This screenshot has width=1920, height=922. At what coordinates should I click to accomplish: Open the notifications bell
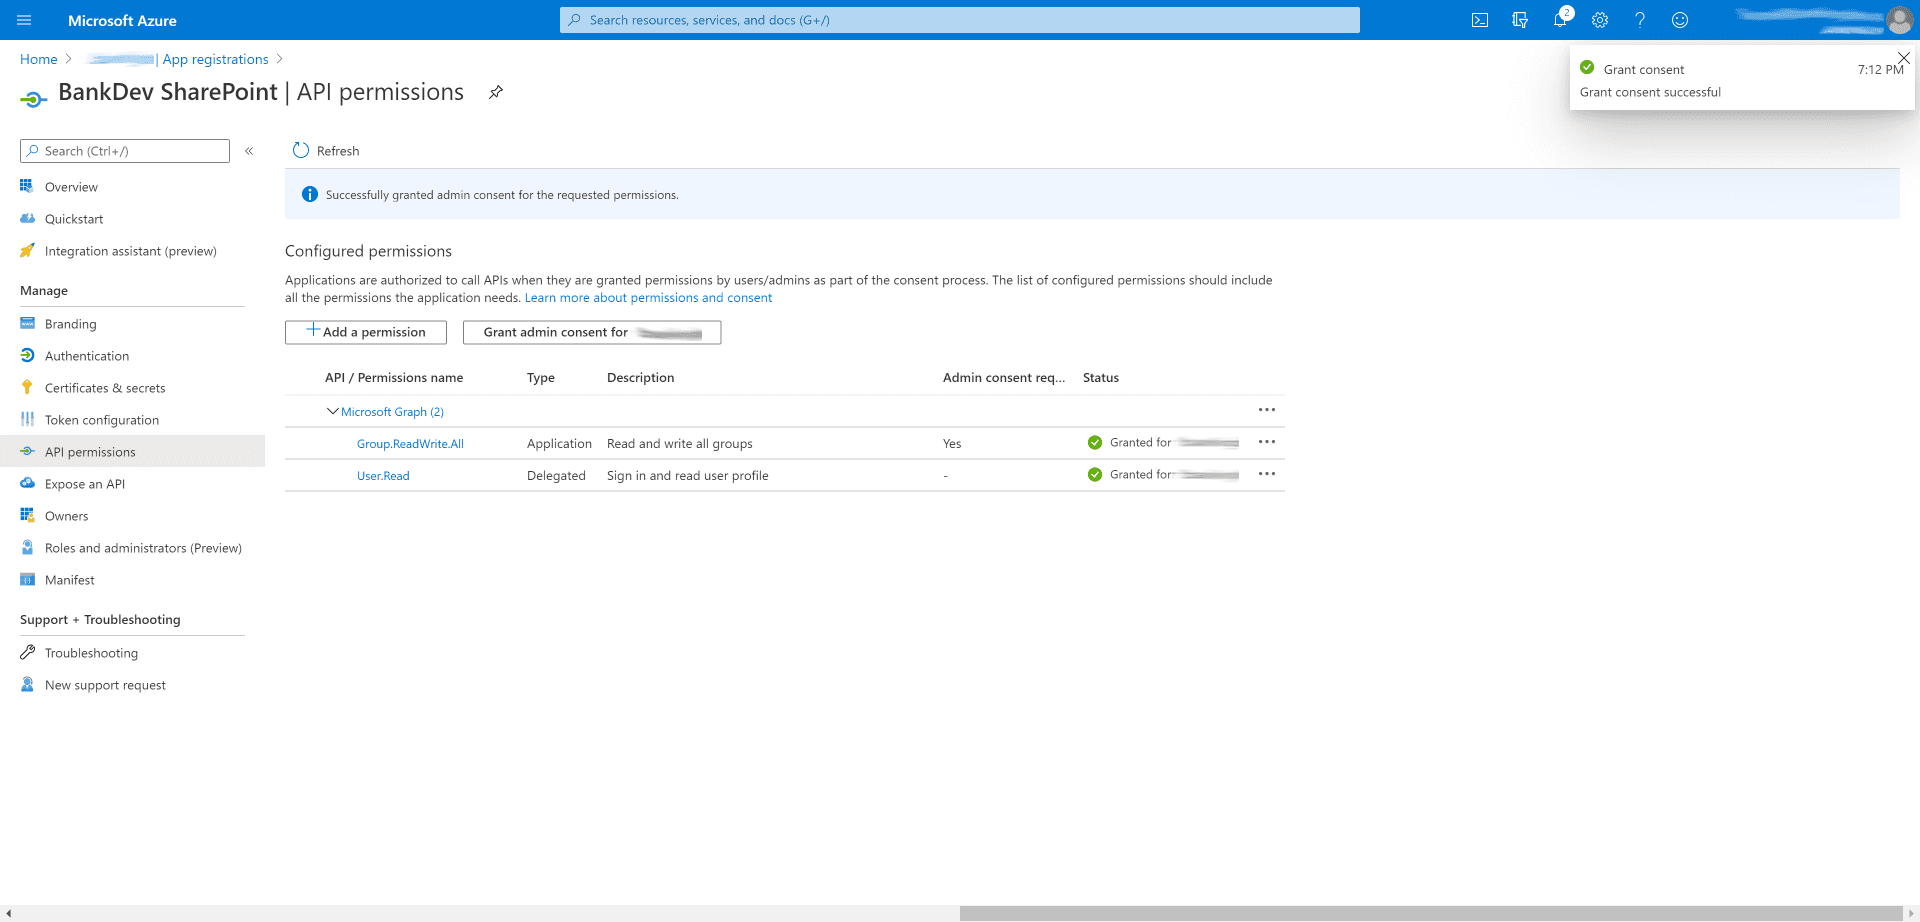coord(1560,20)
